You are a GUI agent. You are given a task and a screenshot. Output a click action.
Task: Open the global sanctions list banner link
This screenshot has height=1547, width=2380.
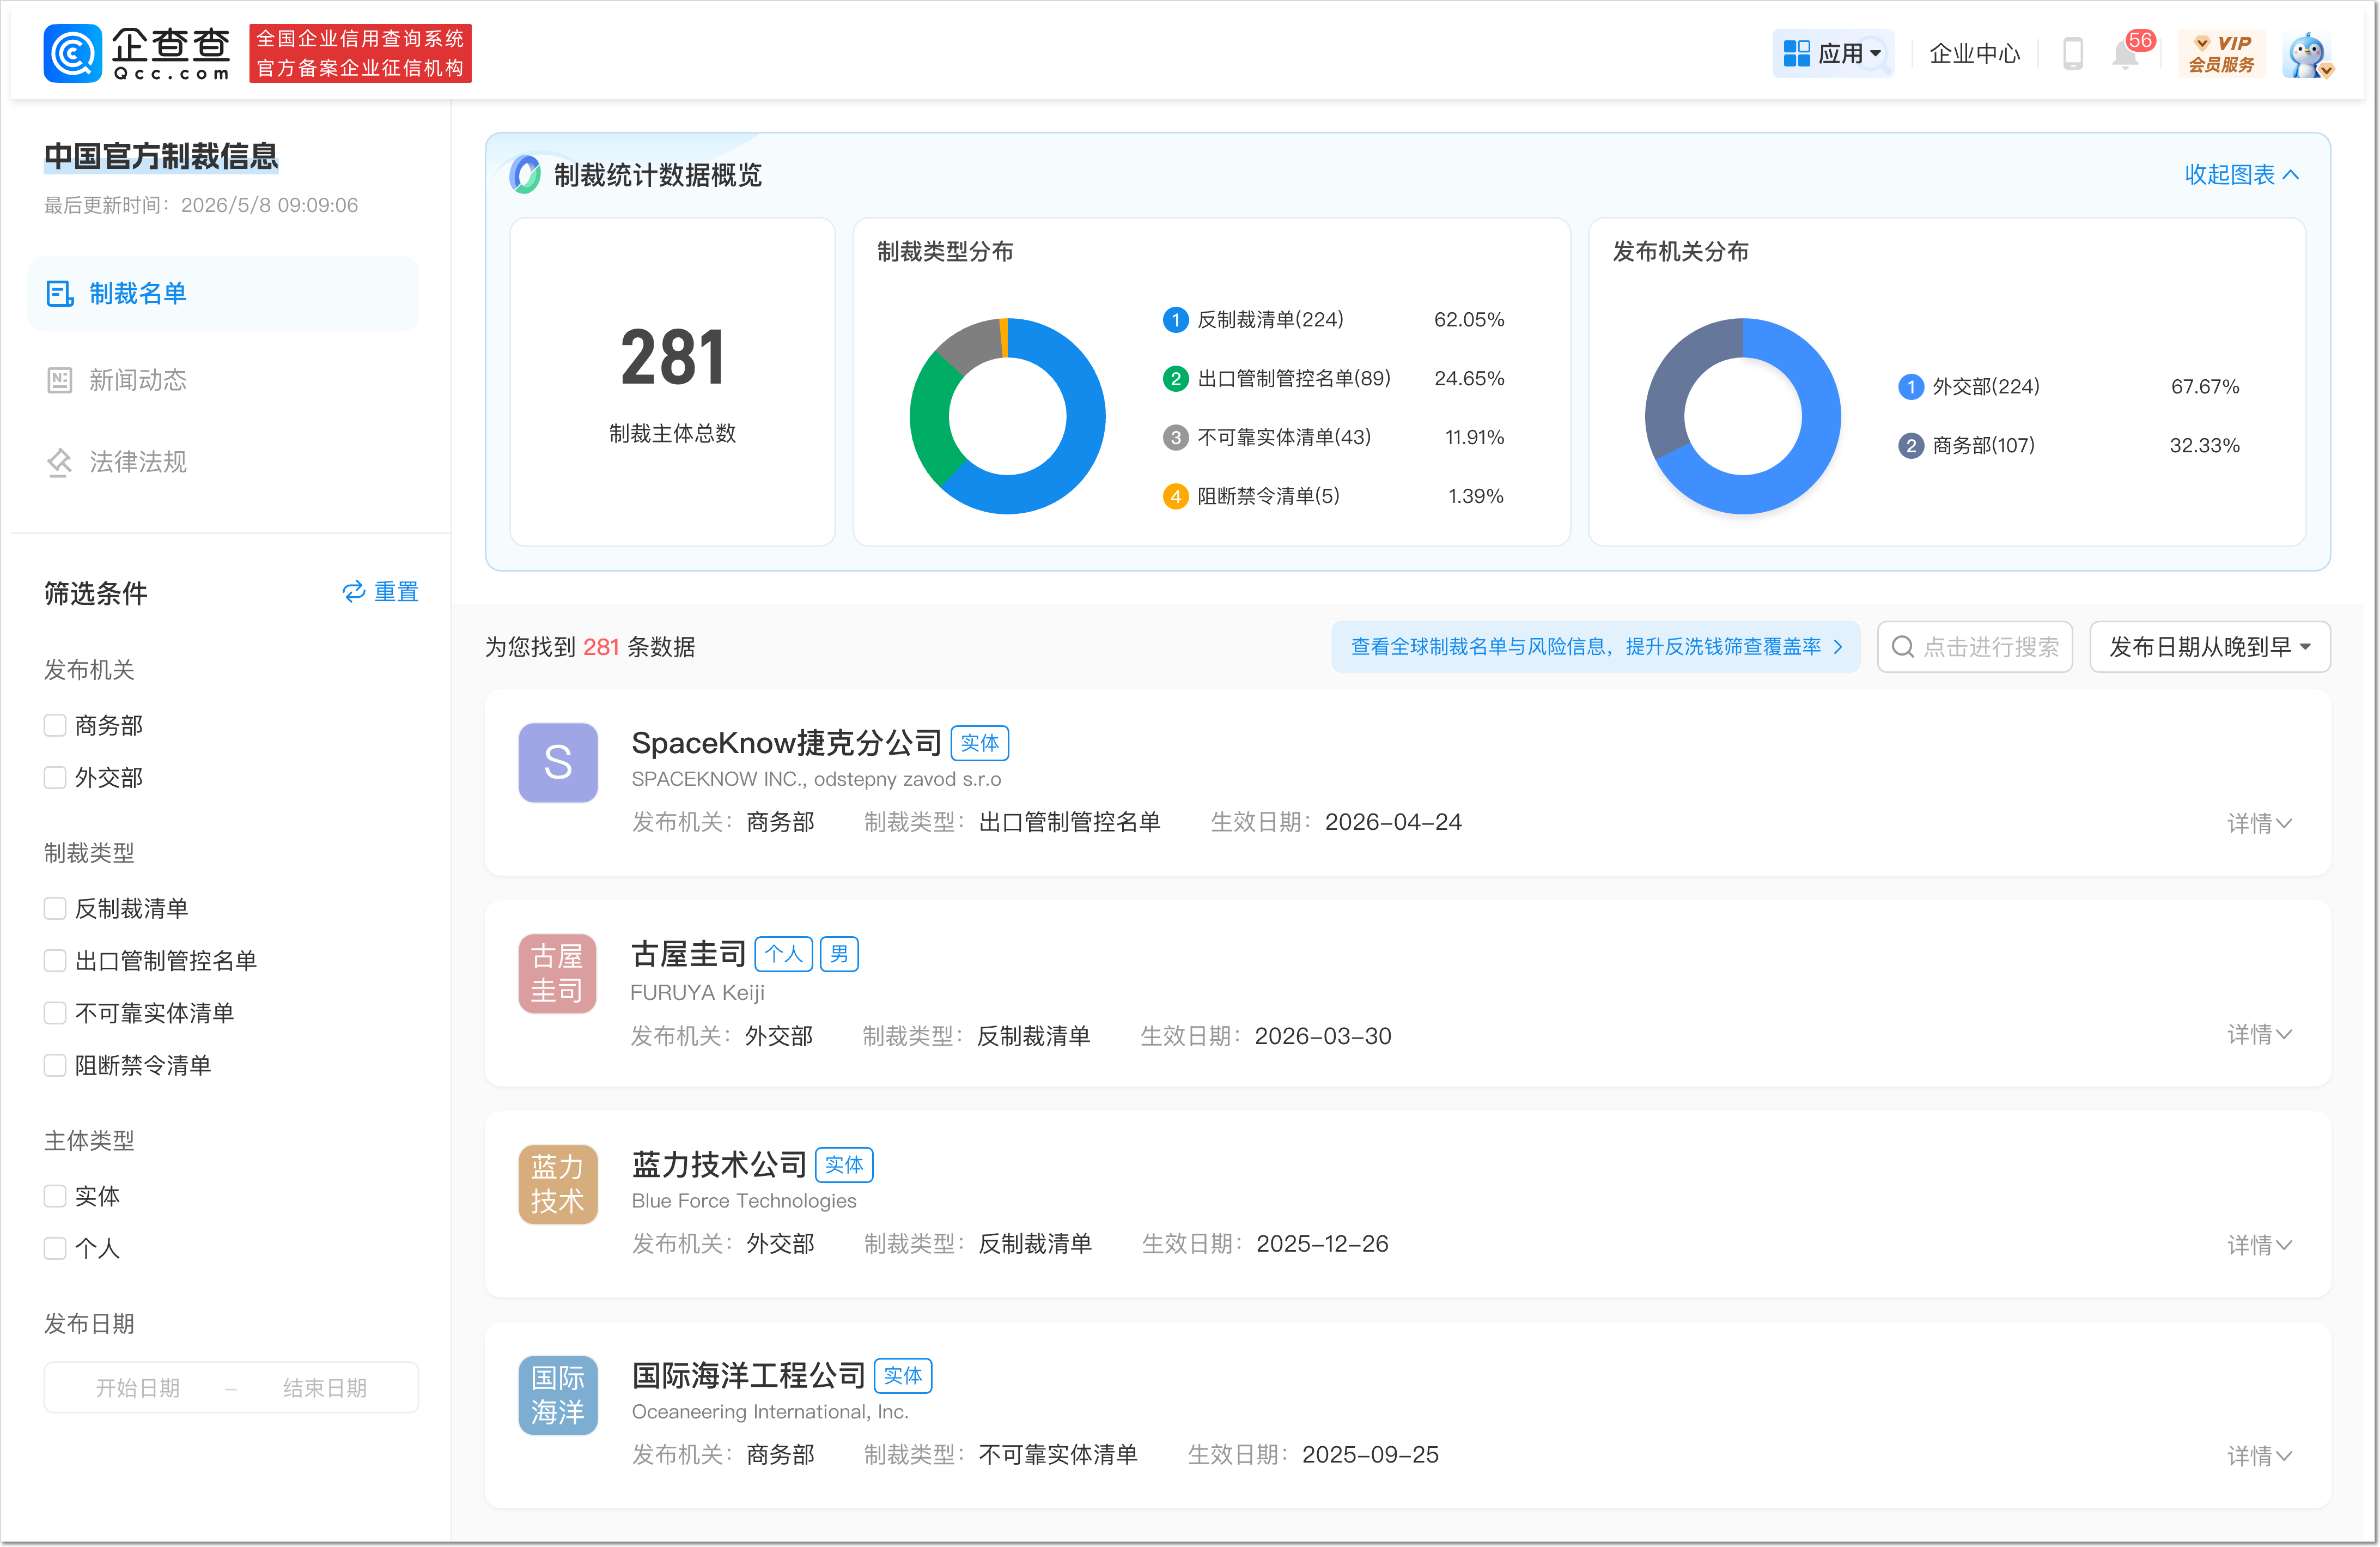pos(1595,647)
